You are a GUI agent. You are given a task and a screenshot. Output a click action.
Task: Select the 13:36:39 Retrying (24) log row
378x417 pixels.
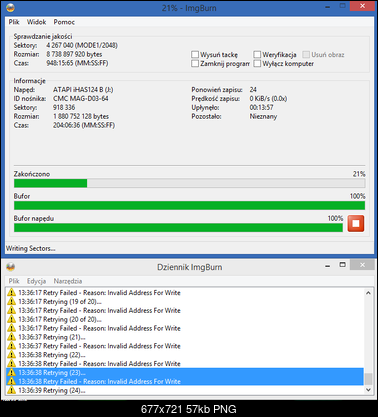[x=185, y=390]
